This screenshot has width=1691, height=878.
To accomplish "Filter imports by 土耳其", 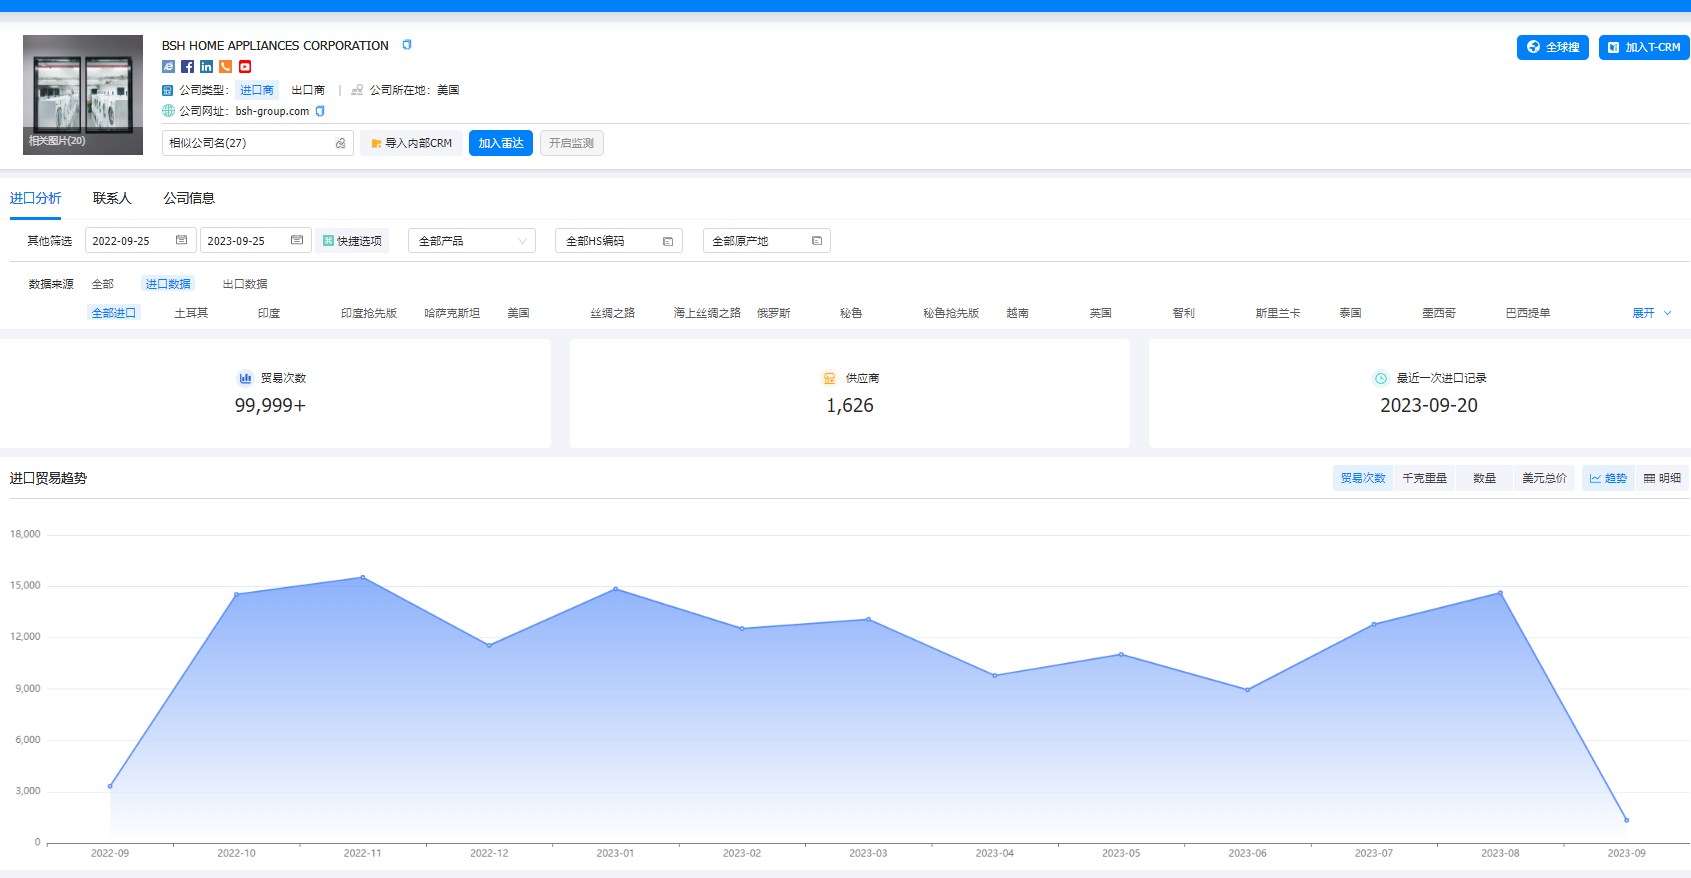I will point(191,313).
